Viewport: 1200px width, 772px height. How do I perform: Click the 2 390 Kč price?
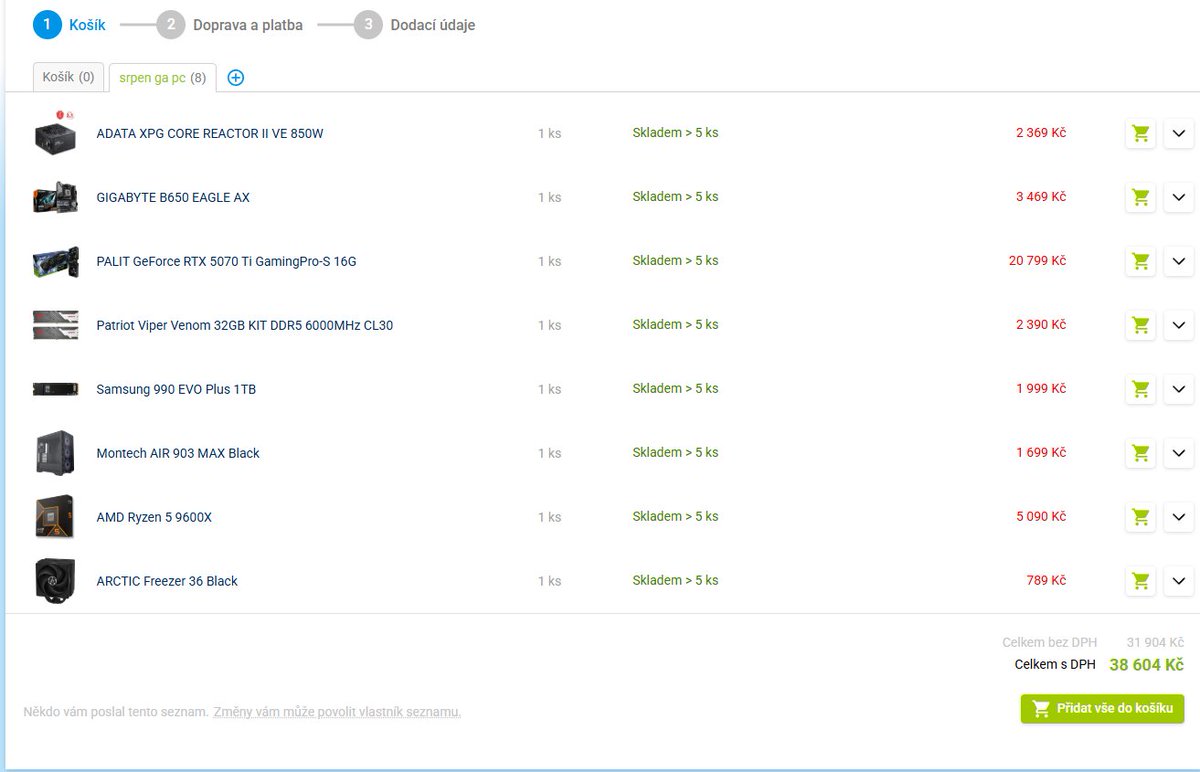tap(1041, 325)
